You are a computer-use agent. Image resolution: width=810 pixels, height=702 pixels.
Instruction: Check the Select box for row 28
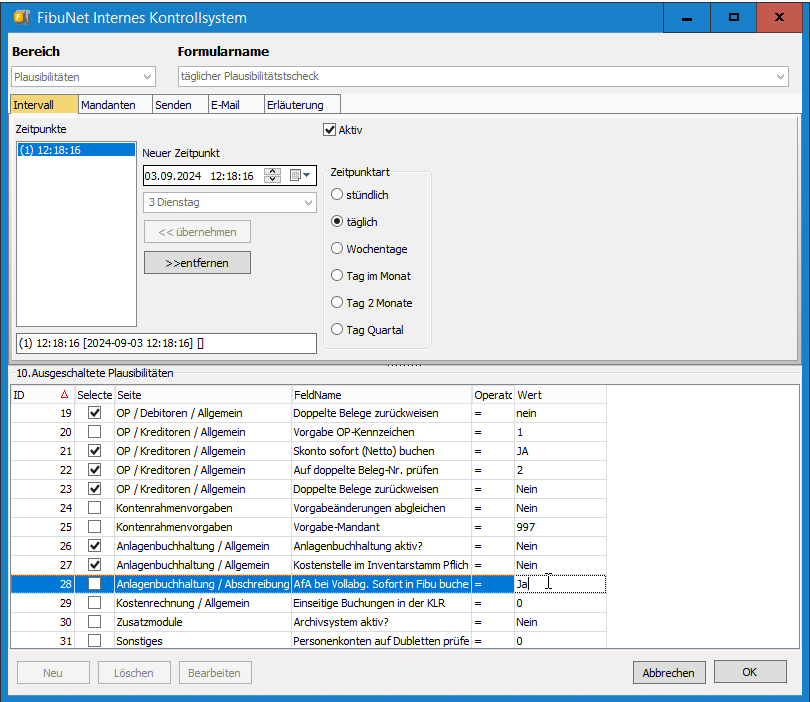click(x=95, y=584)
